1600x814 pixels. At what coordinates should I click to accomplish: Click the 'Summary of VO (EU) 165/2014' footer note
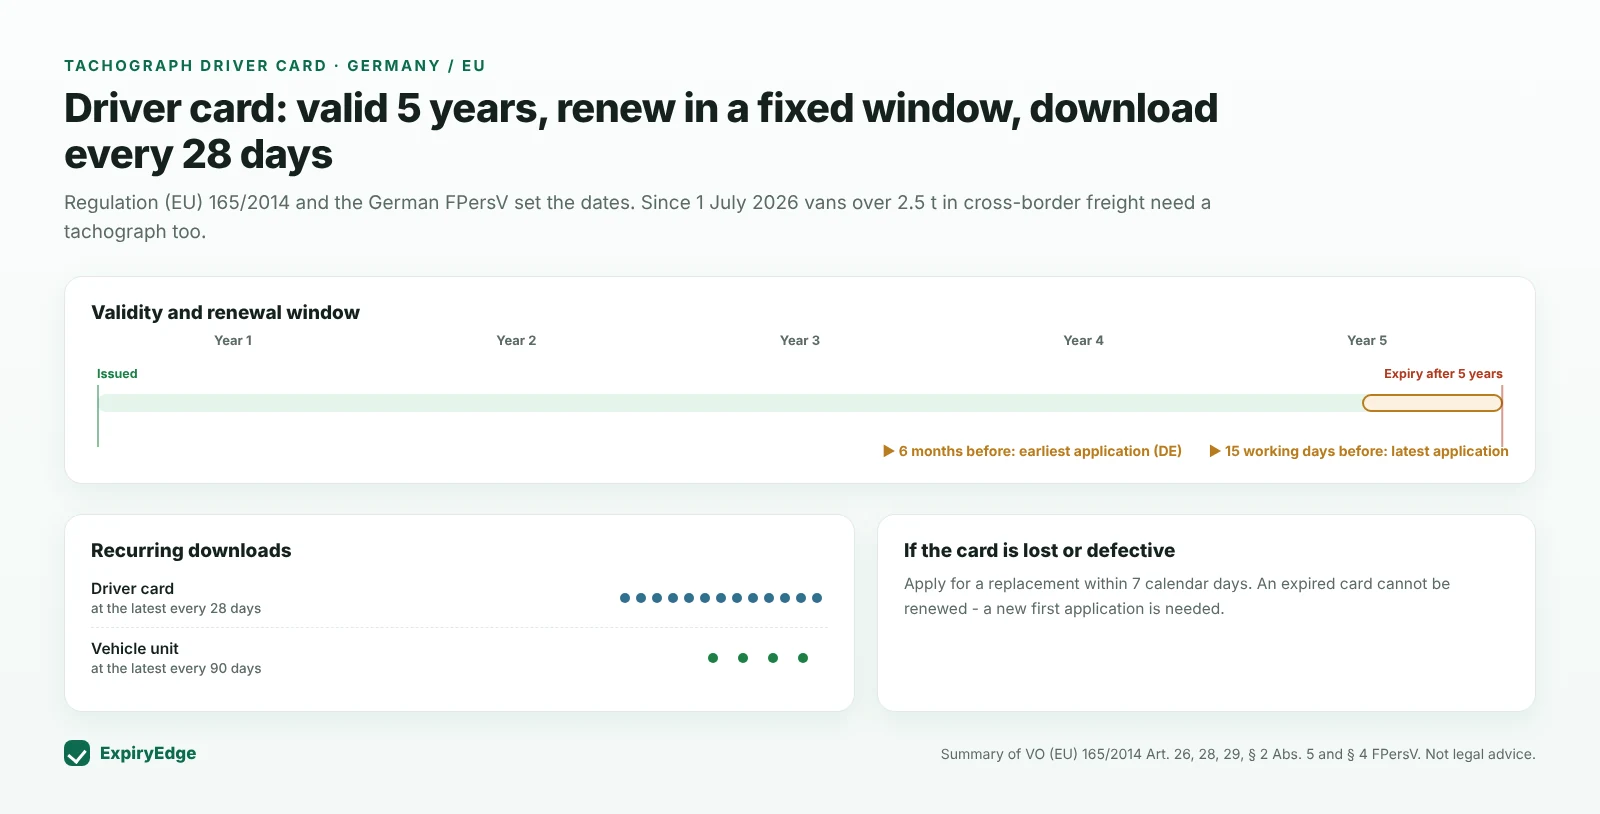click(x=1238, y=754)
